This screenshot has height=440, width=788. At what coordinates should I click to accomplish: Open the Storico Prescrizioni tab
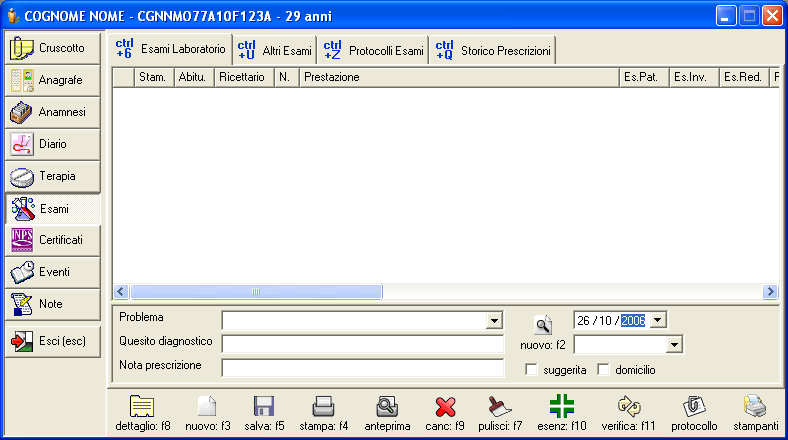click(494, 50)
